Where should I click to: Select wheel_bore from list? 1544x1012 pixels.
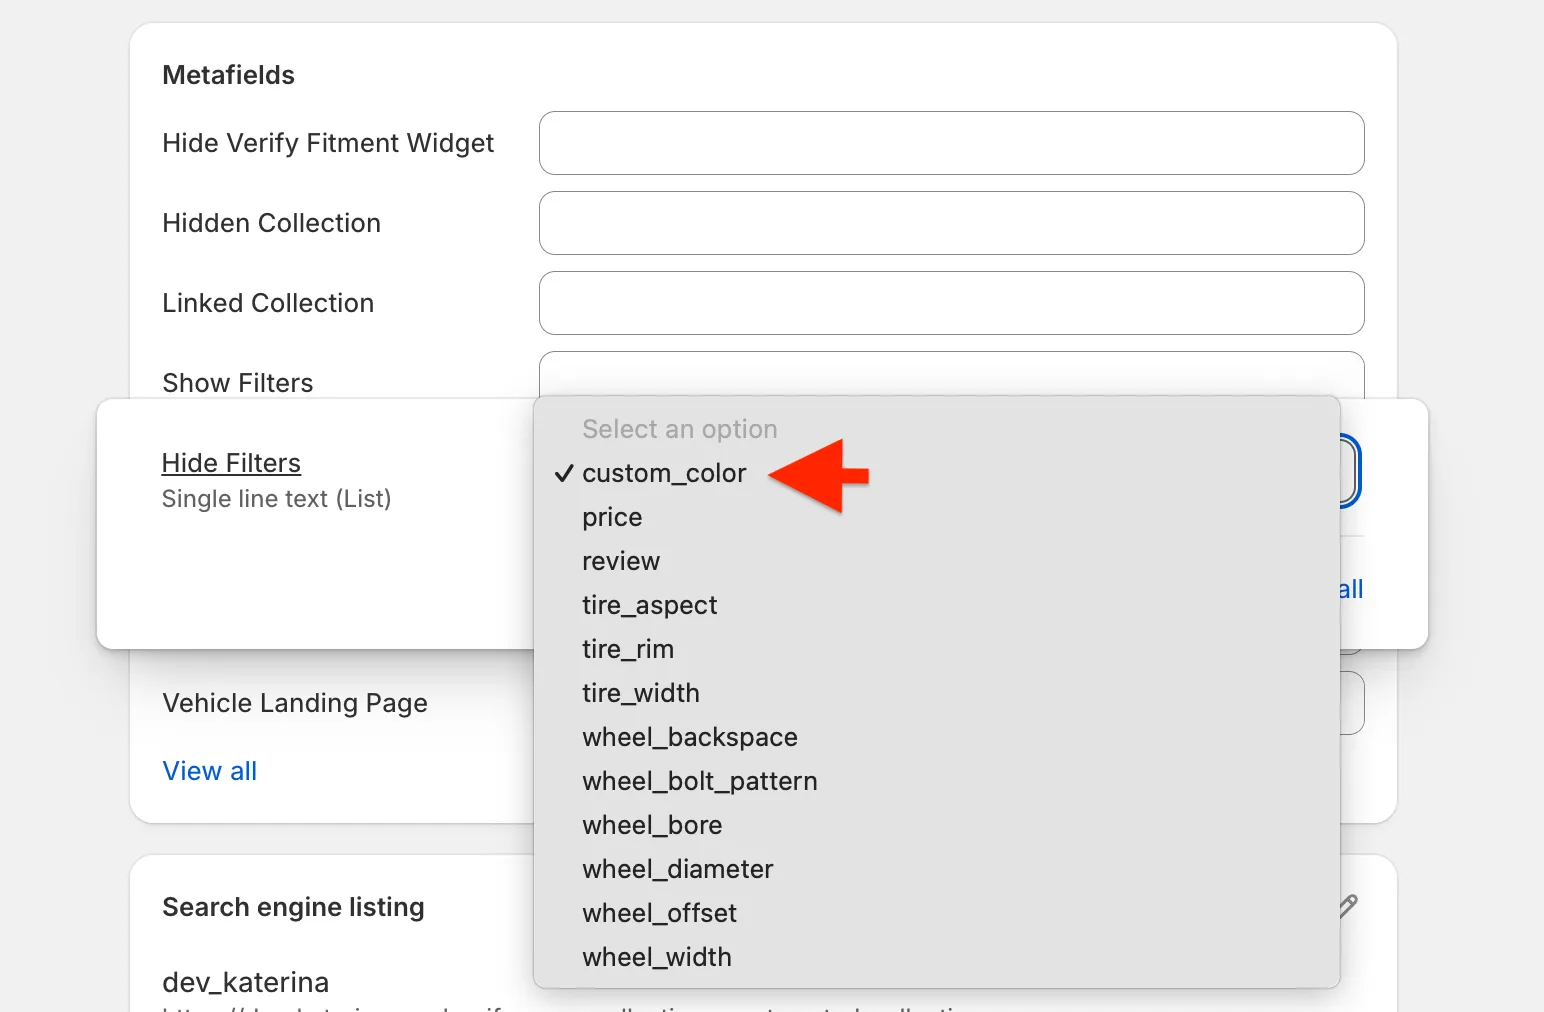click(652, 825)
